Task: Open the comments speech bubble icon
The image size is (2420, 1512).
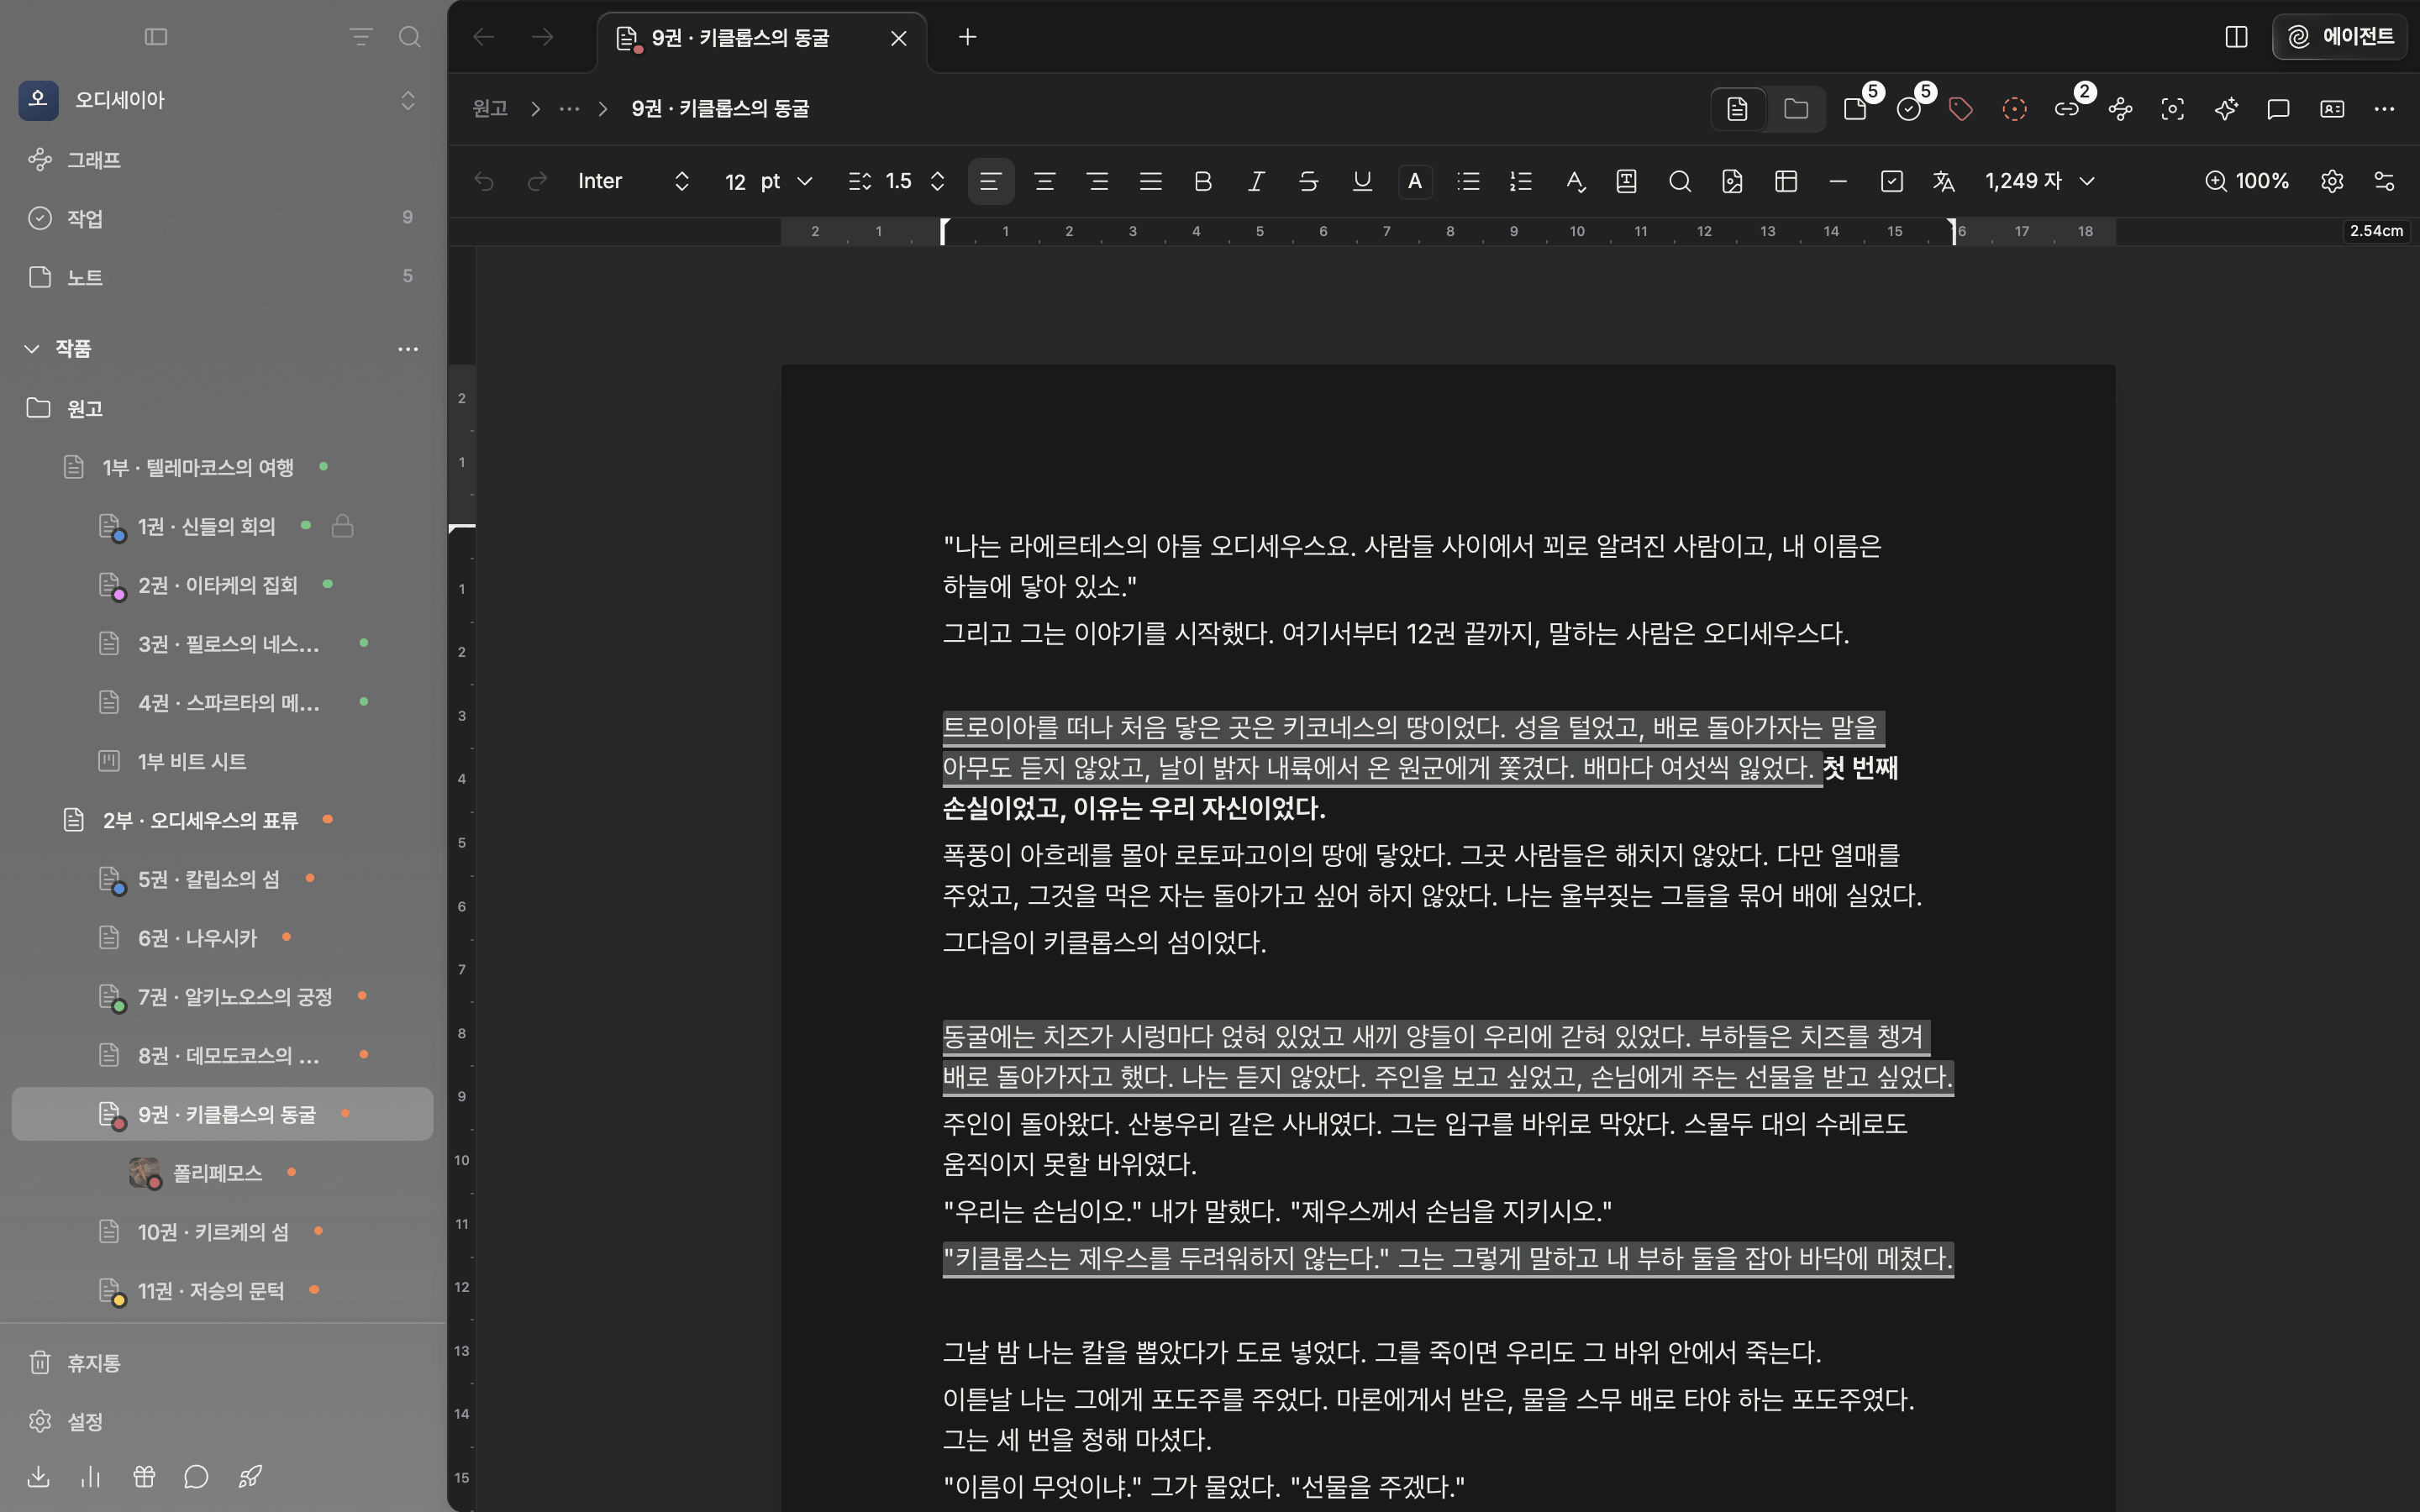Action: [x=2278, y=109]
